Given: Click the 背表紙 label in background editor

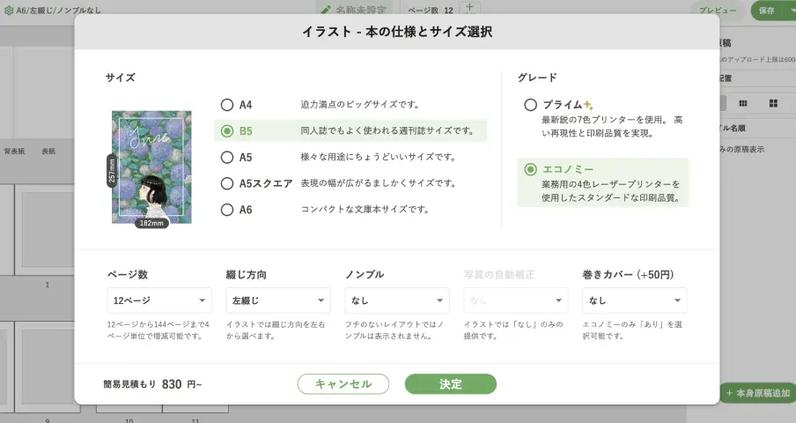Looking at the screenshot, I should tap(15, 151).
